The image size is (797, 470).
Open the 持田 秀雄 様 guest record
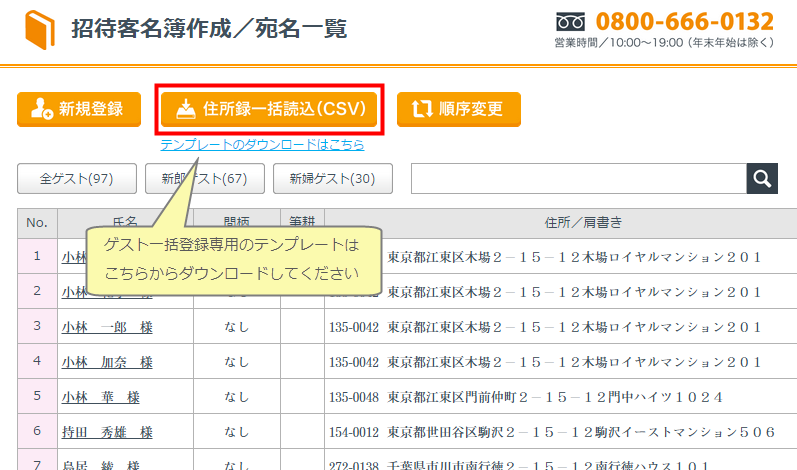pos(106,432)
